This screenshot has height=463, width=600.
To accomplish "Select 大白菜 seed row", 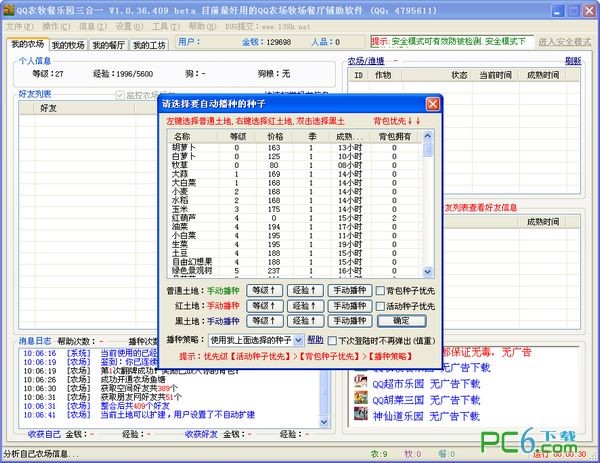I will pos(295,183).
